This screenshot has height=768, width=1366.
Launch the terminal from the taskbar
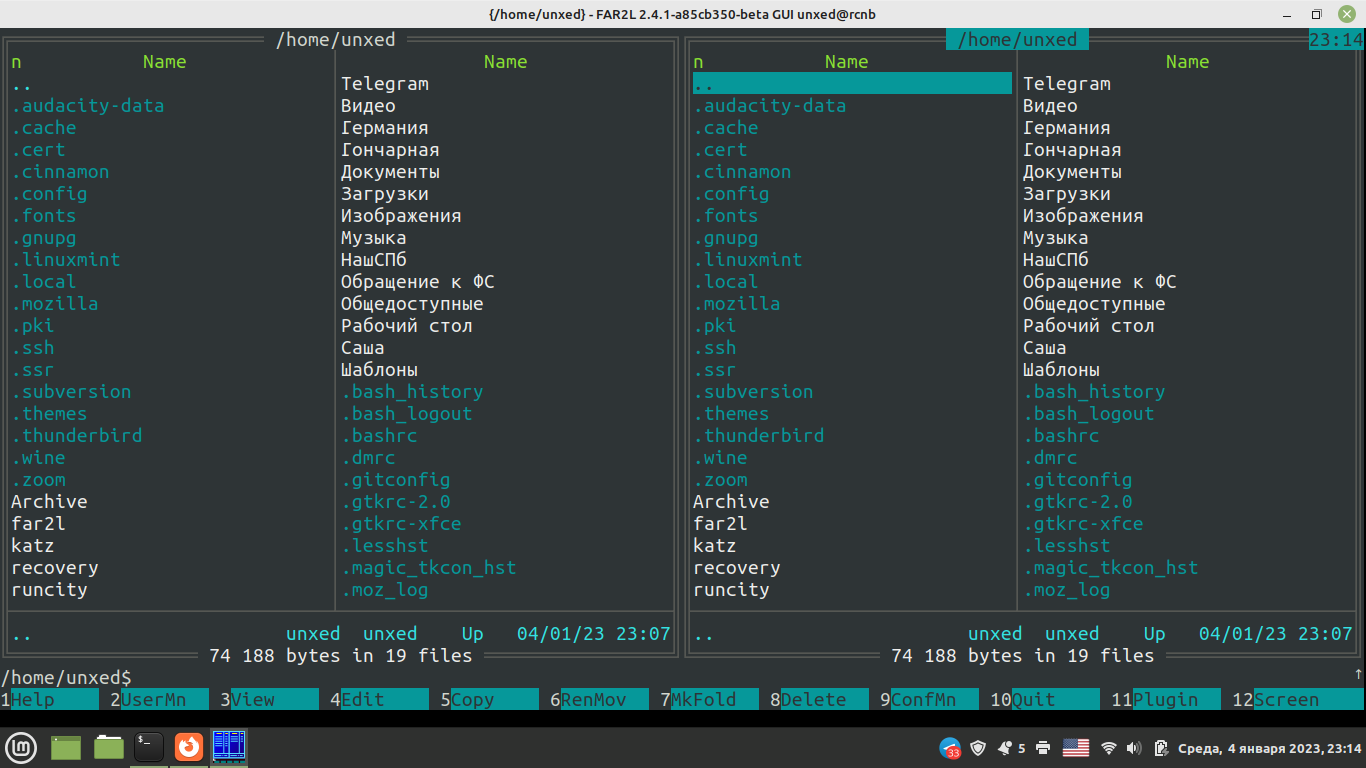pyautogui.click(x=148, y=747)
